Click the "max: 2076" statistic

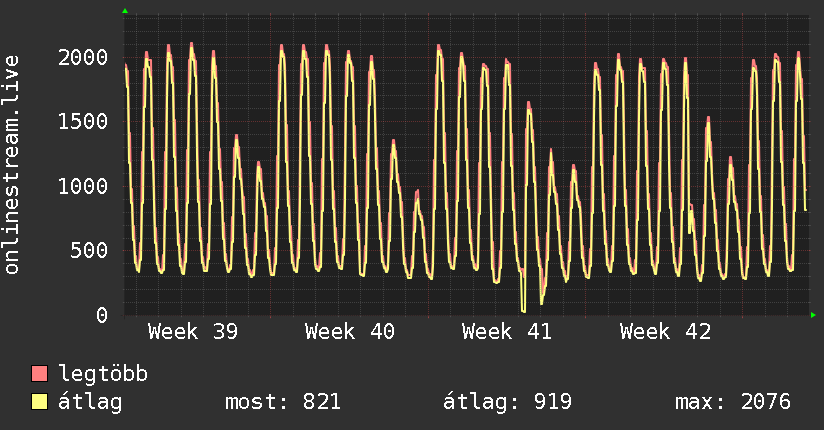[x=733, y=402]
